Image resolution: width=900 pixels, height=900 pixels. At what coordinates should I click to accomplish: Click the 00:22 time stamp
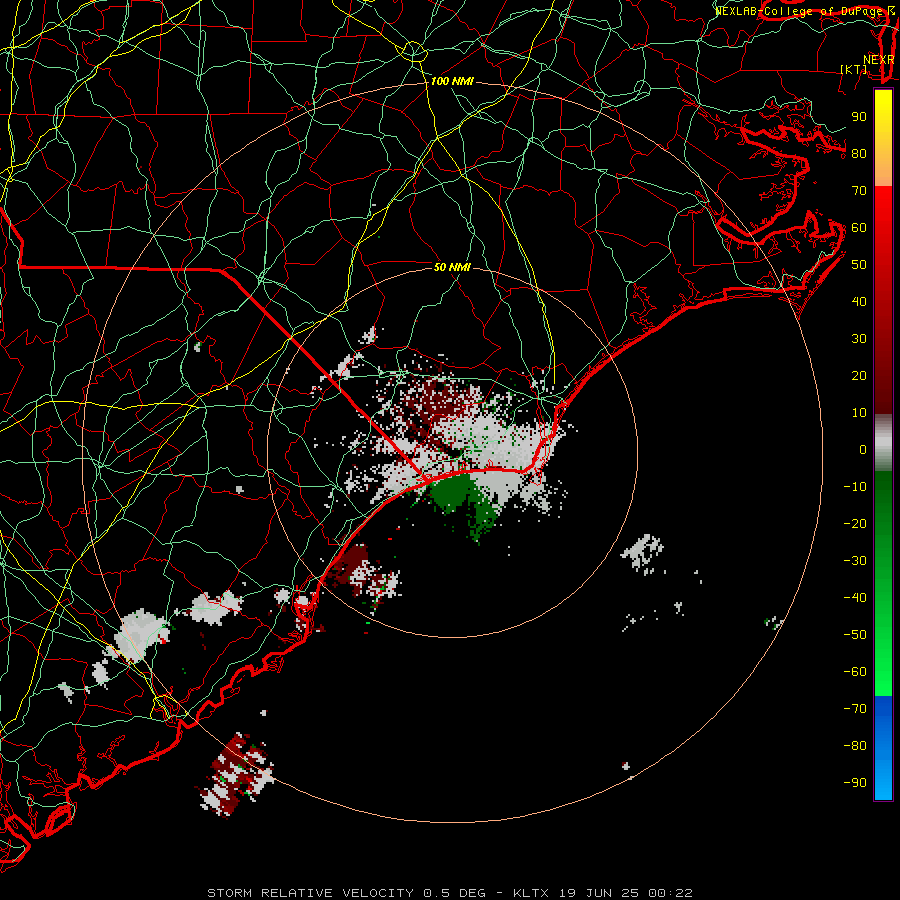[670, 893]
